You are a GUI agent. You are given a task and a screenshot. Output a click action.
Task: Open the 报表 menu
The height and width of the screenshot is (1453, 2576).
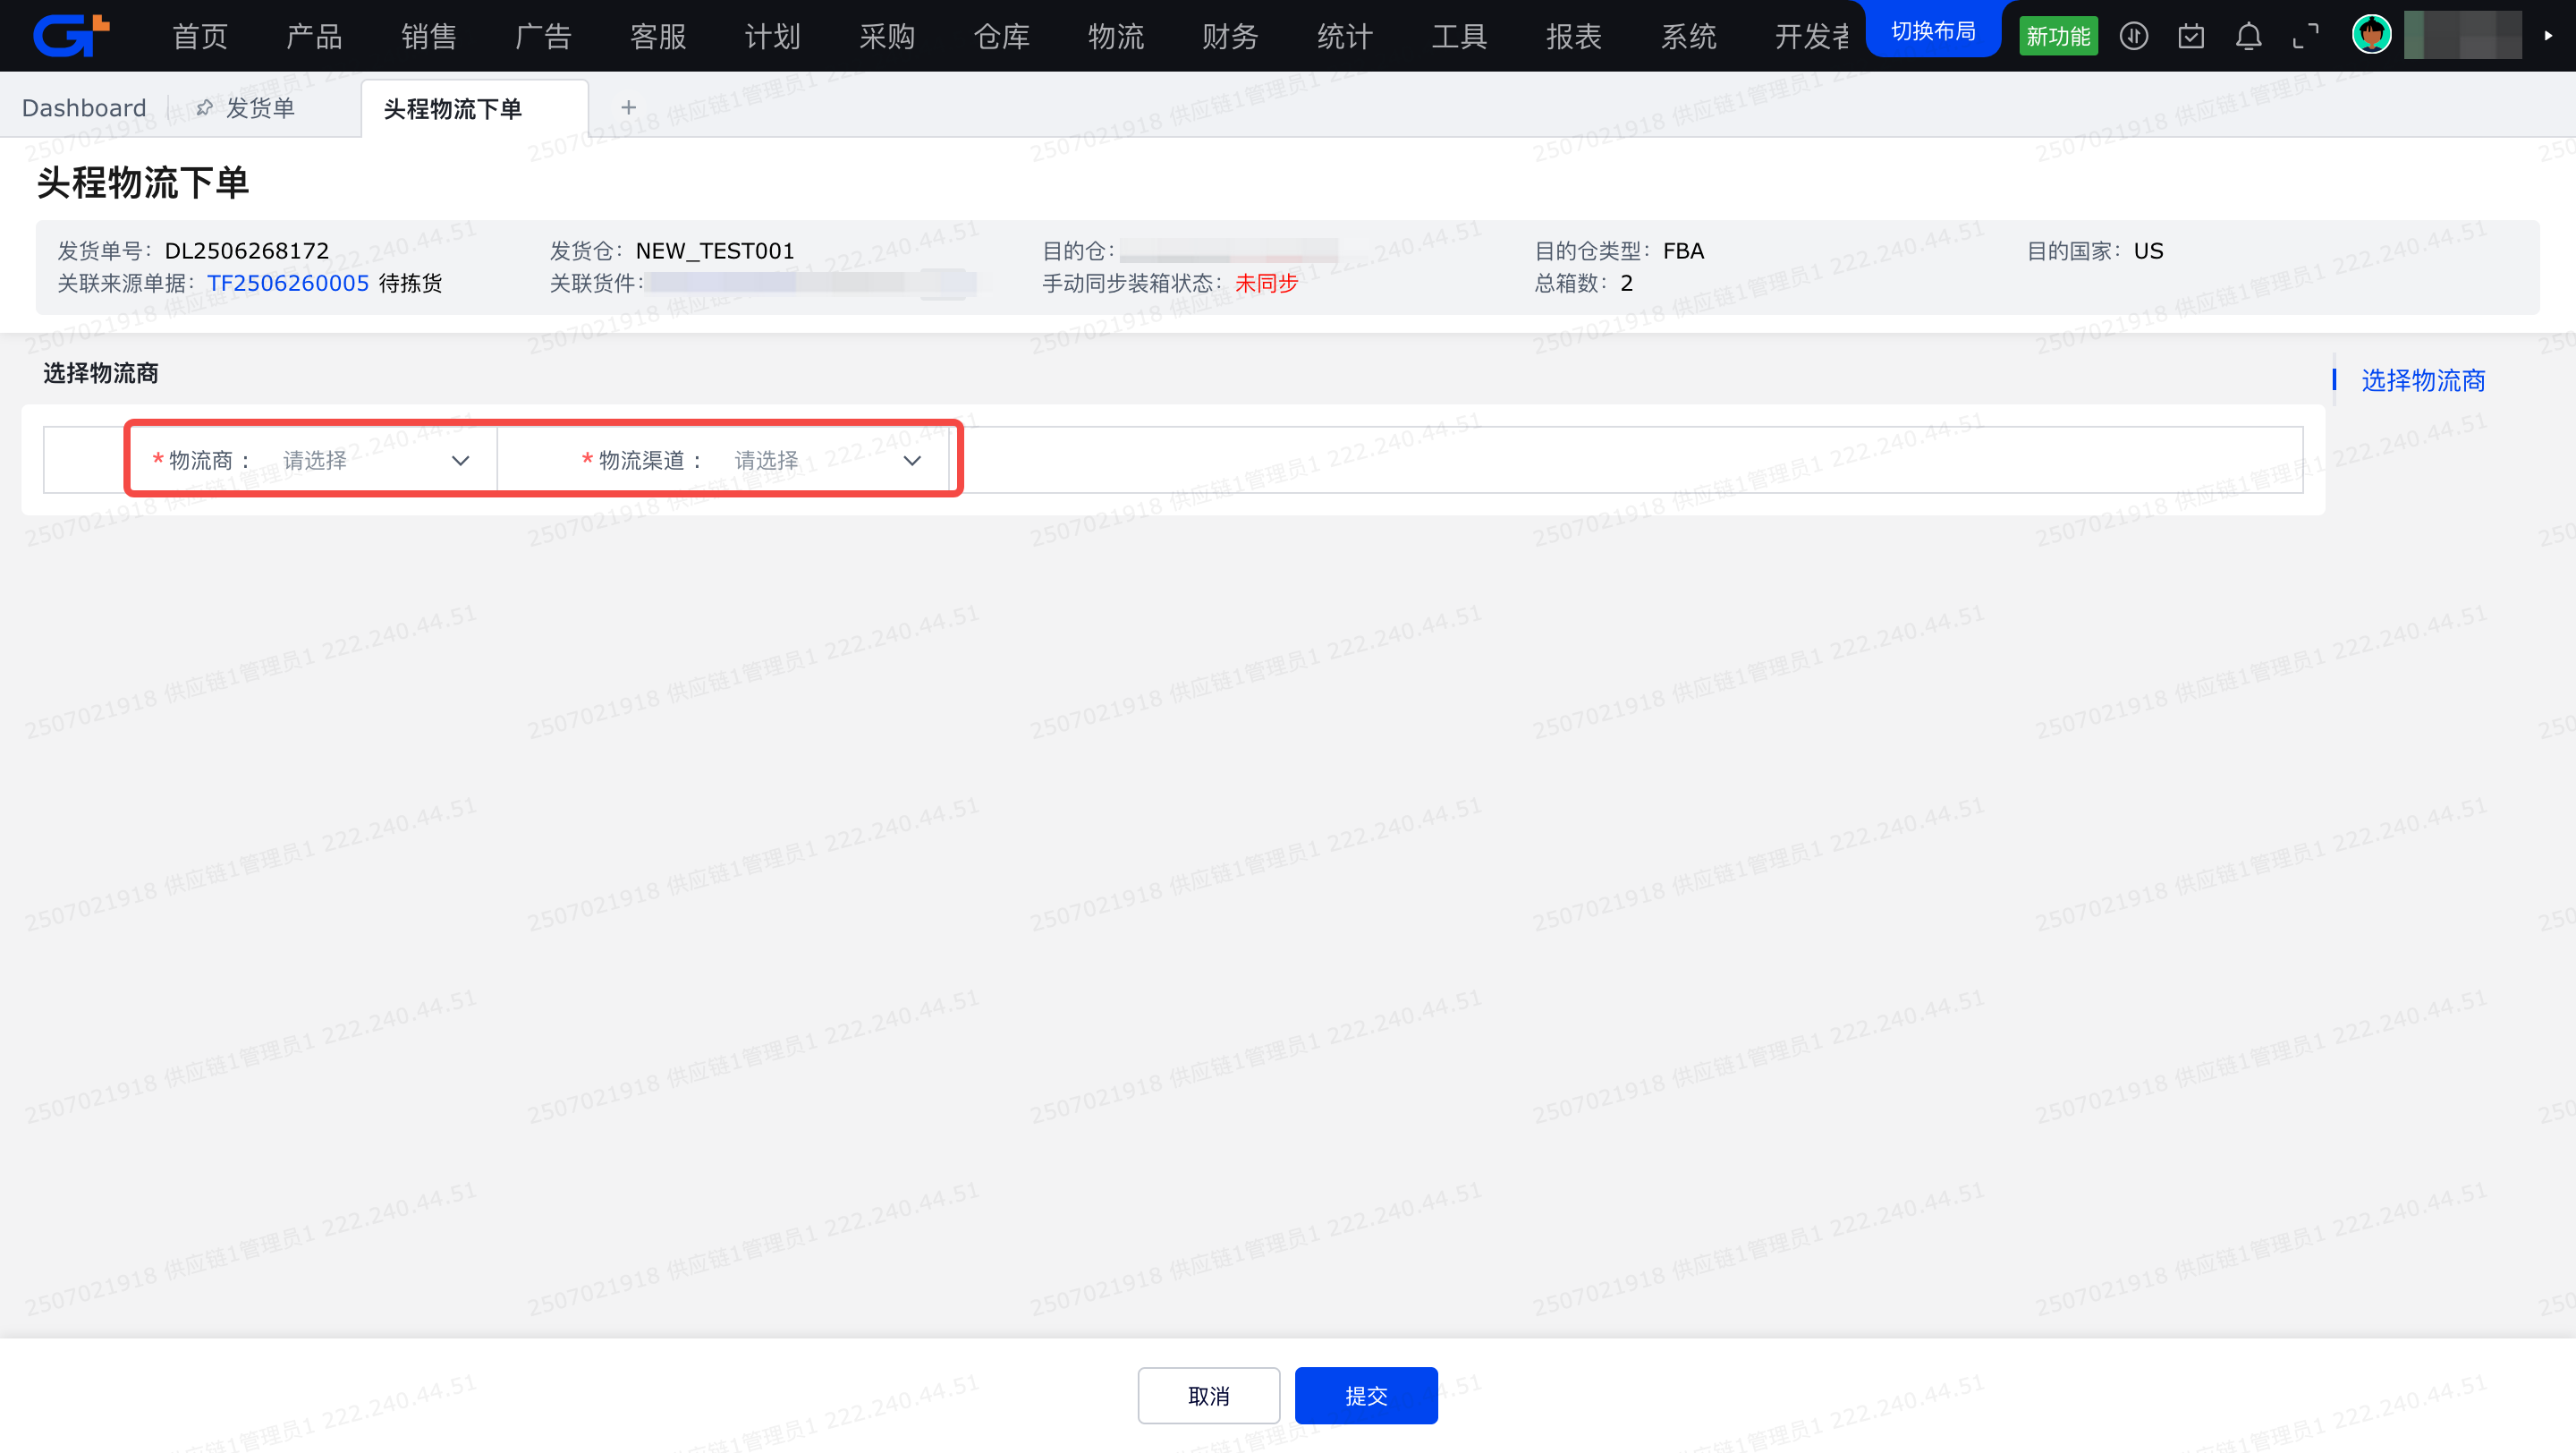[1574, 37]
